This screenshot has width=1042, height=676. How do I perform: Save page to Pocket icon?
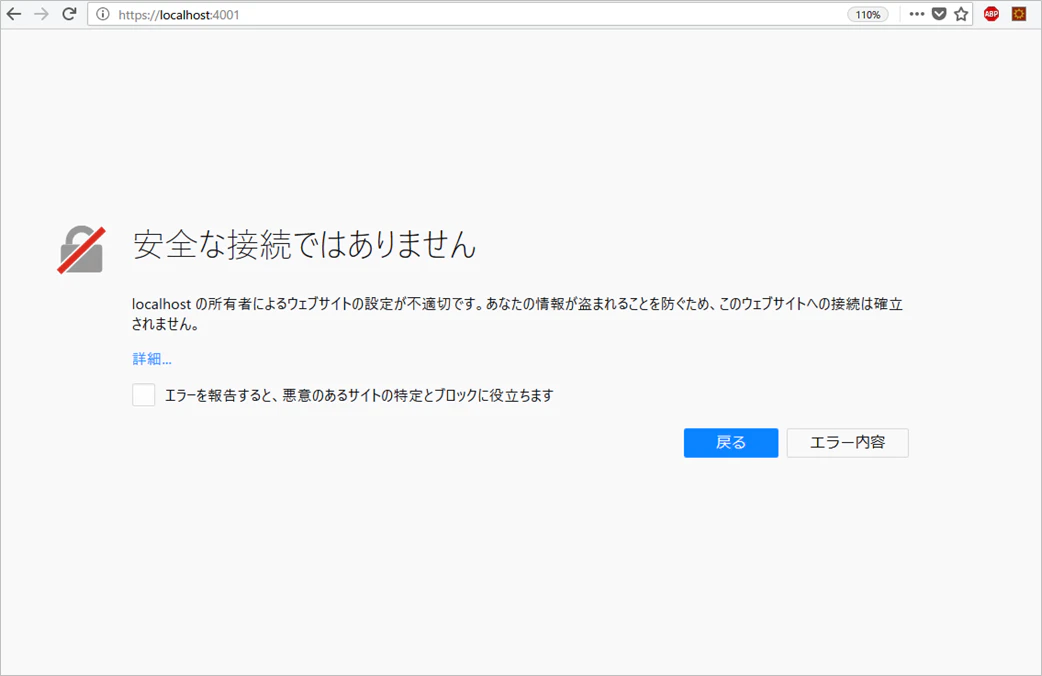point(939,14)
